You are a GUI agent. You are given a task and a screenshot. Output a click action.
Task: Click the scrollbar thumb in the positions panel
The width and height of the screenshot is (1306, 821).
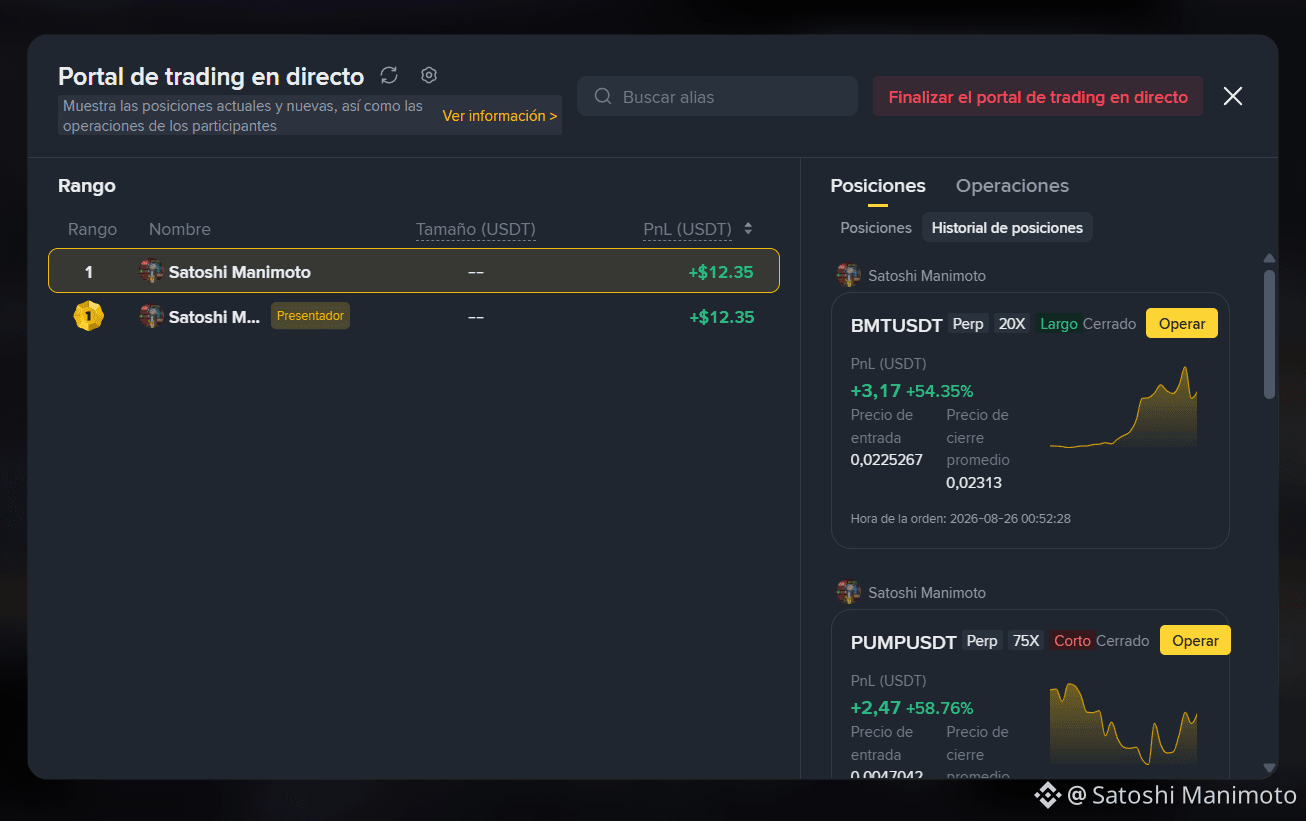tap(1270, 334)
